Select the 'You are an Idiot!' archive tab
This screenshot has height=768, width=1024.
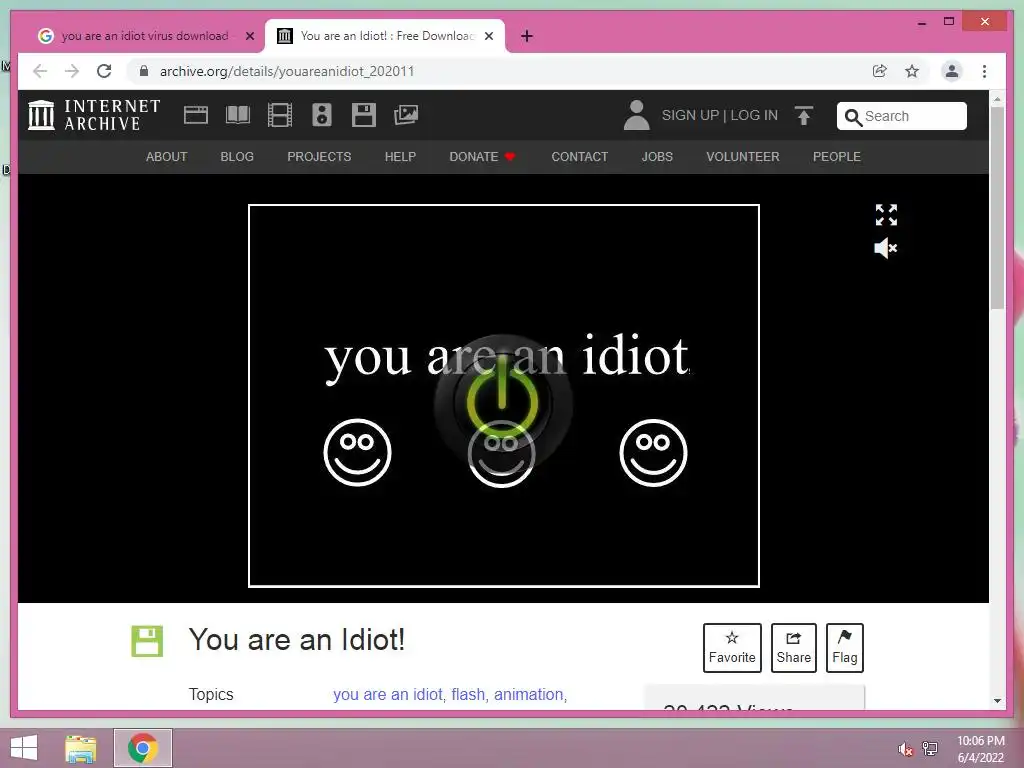point(385,36)
